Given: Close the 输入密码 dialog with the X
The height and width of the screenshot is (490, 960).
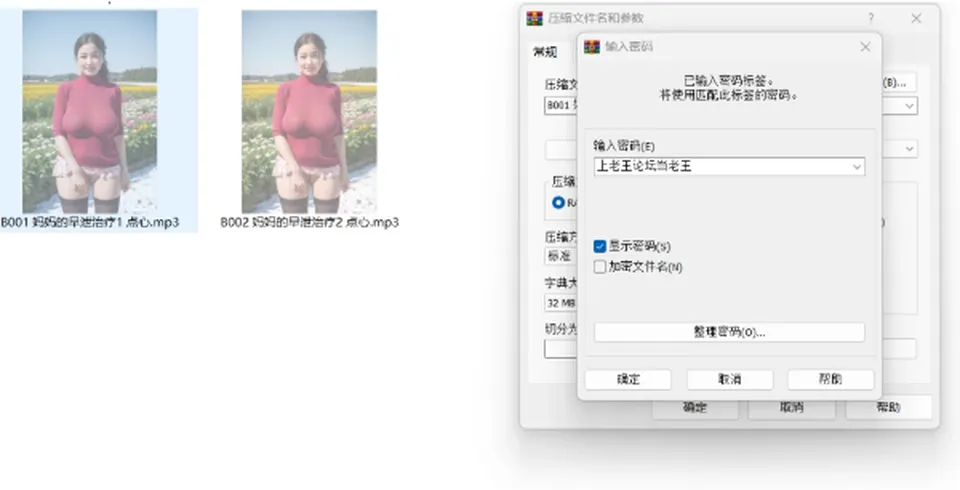Looking at the screenshot, I should click(865, 47).
